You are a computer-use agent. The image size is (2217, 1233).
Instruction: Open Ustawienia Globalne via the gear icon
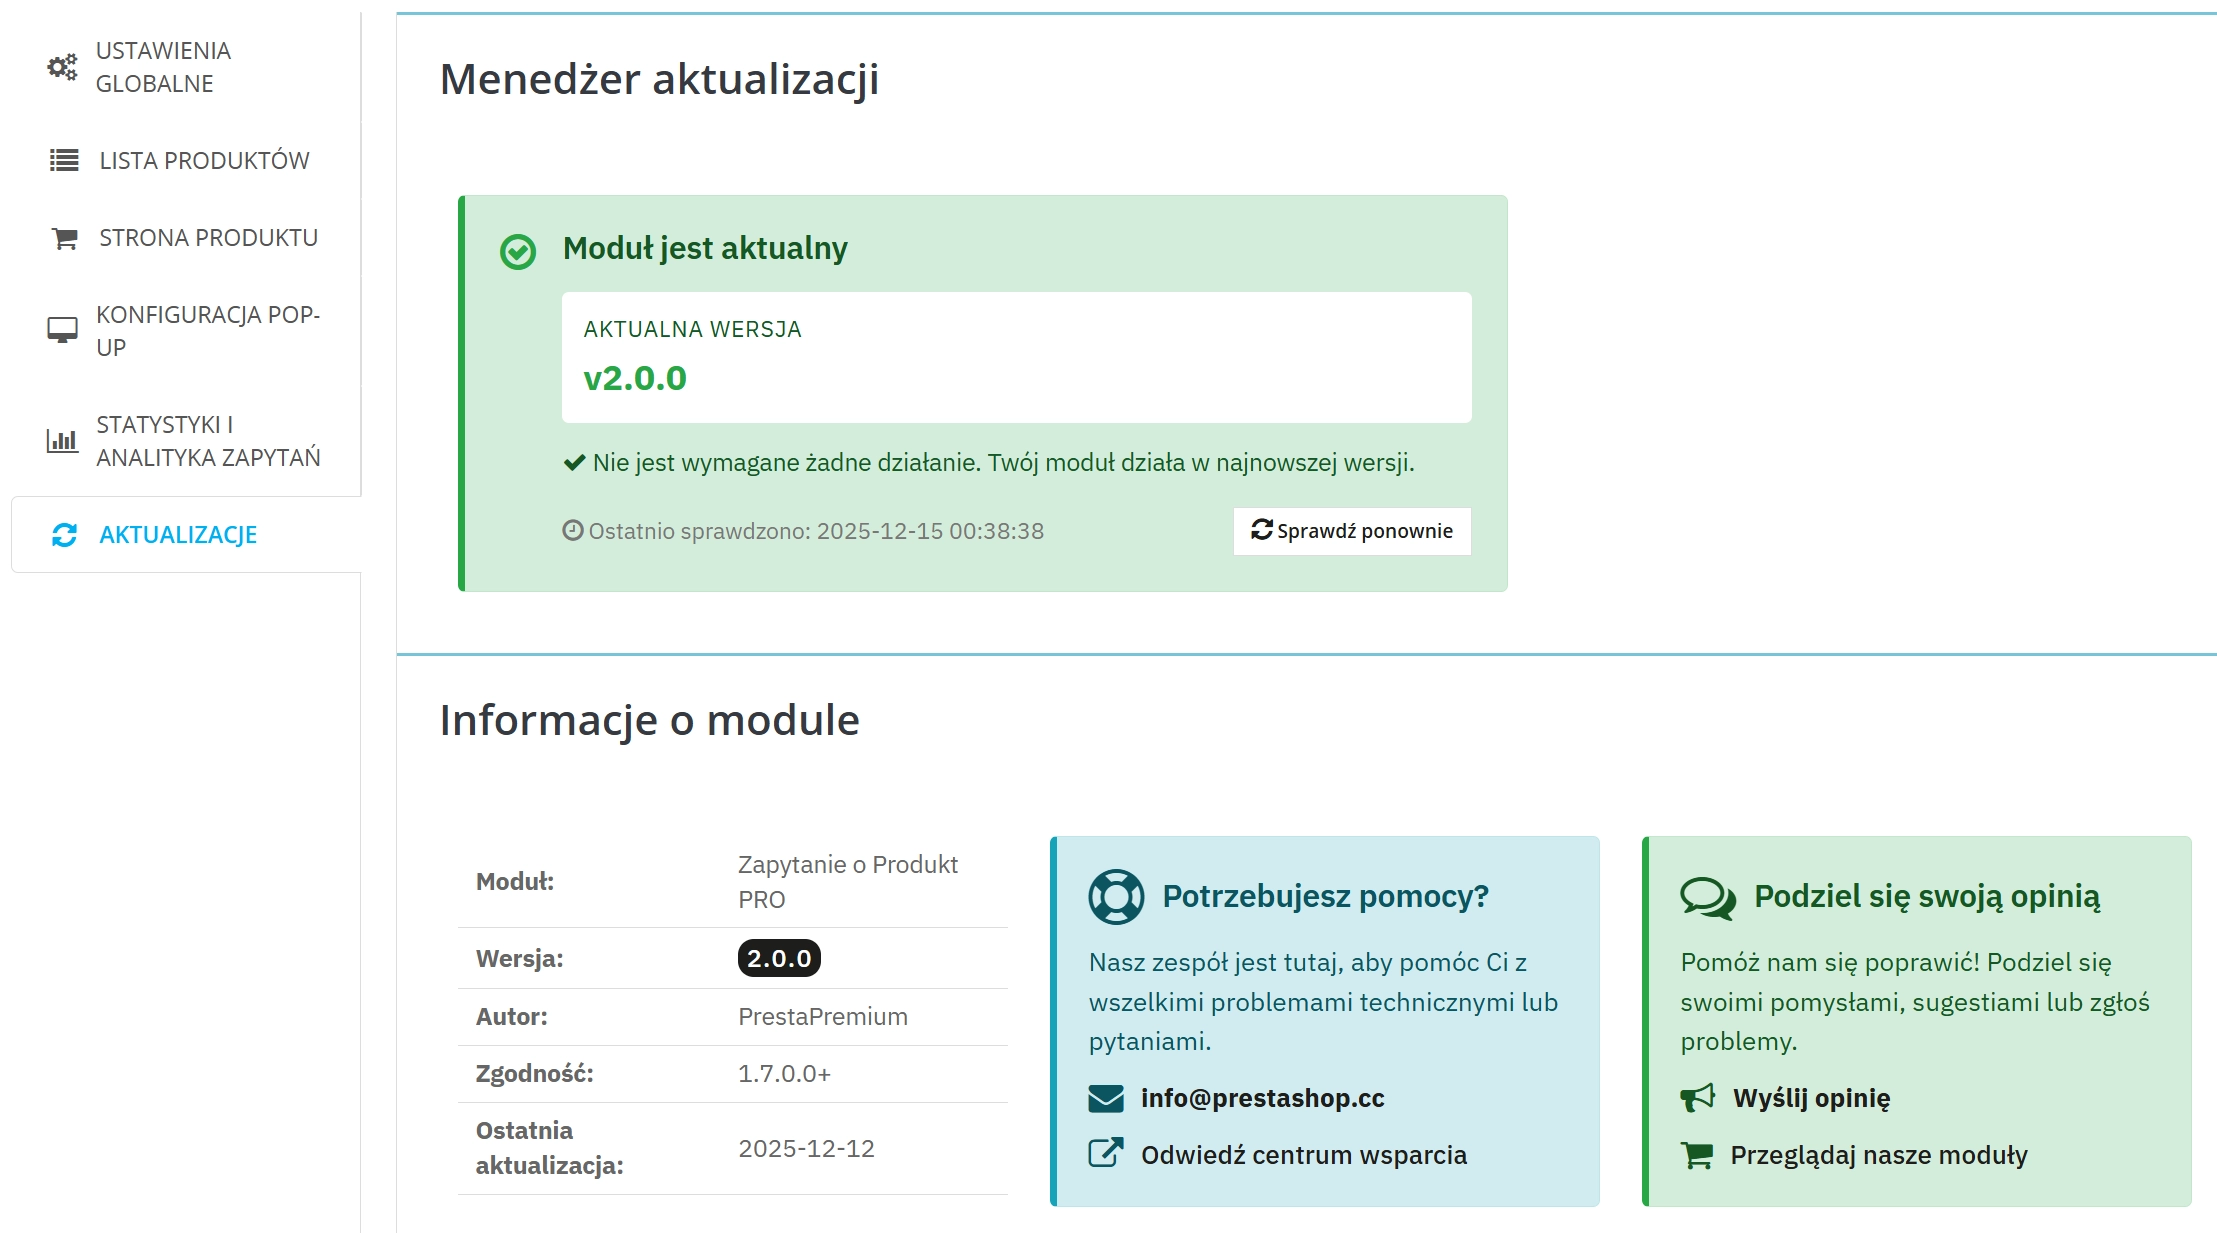coord(62,67)
